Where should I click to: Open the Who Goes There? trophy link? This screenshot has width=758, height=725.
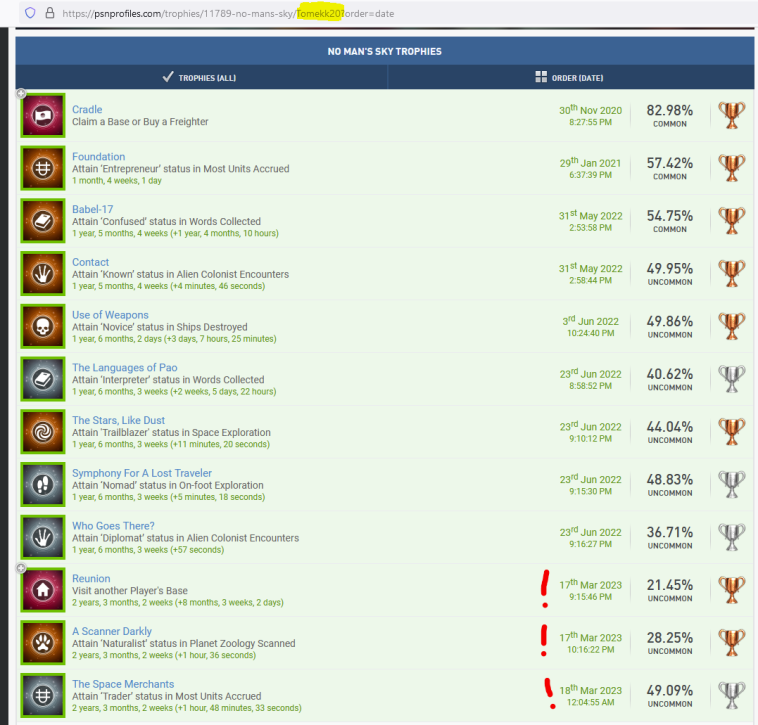pos(113,526)
